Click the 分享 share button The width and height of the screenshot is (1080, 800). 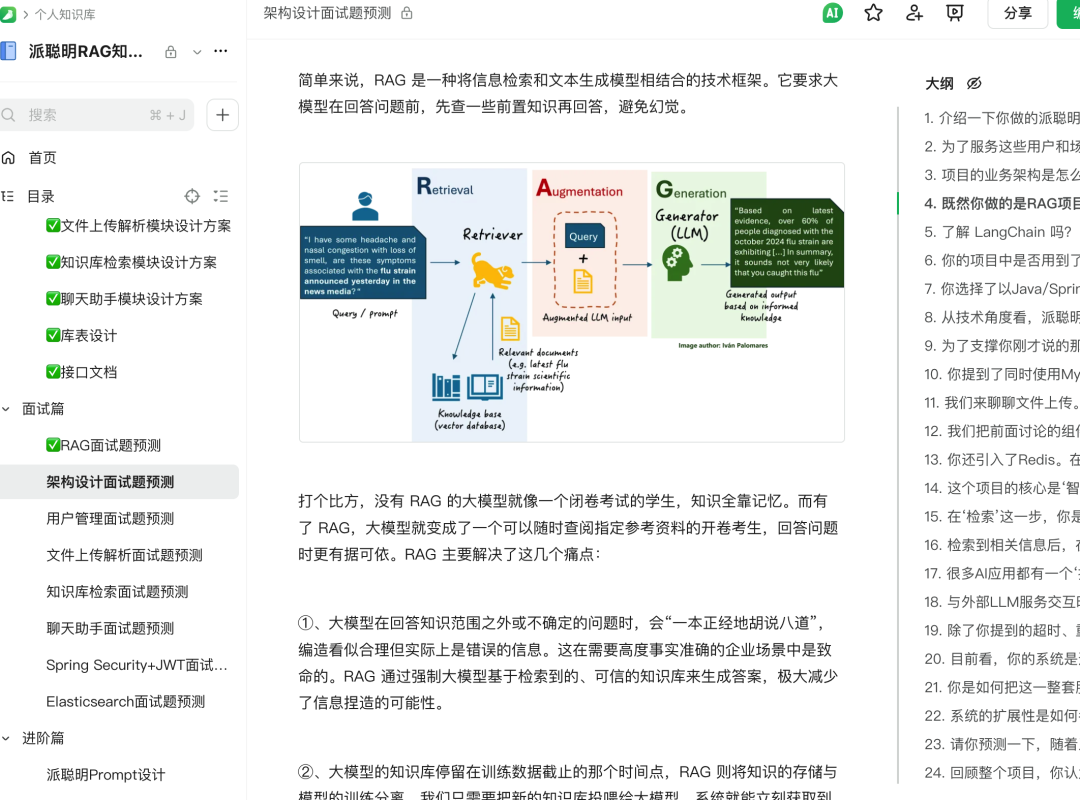tap(1017, 13)
